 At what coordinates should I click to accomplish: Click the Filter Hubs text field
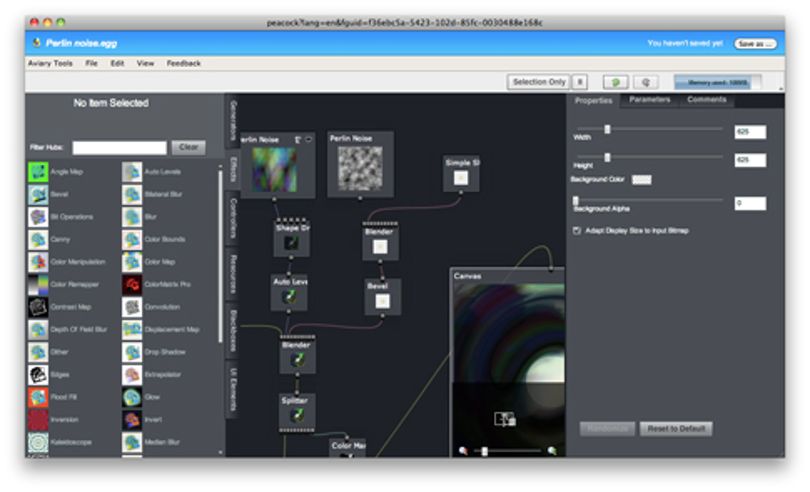[x=119, y=148]
